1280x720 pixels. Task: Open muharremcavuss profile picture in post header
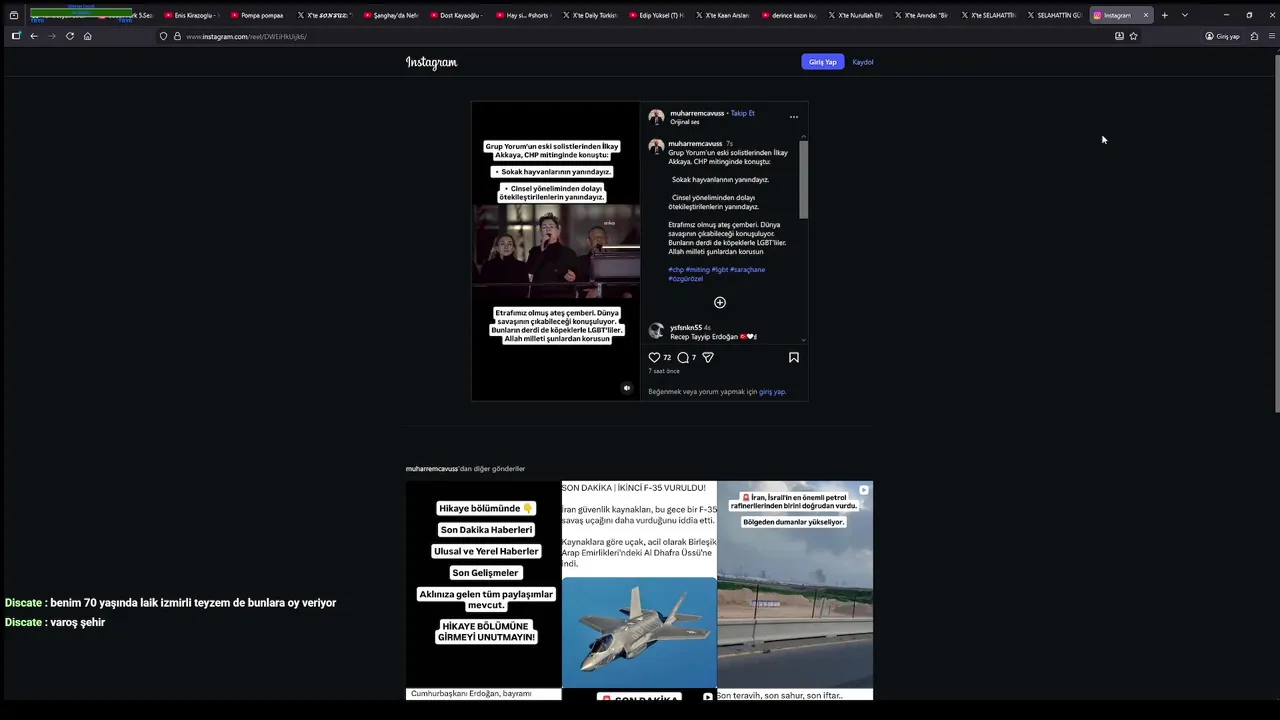point(656,117)
